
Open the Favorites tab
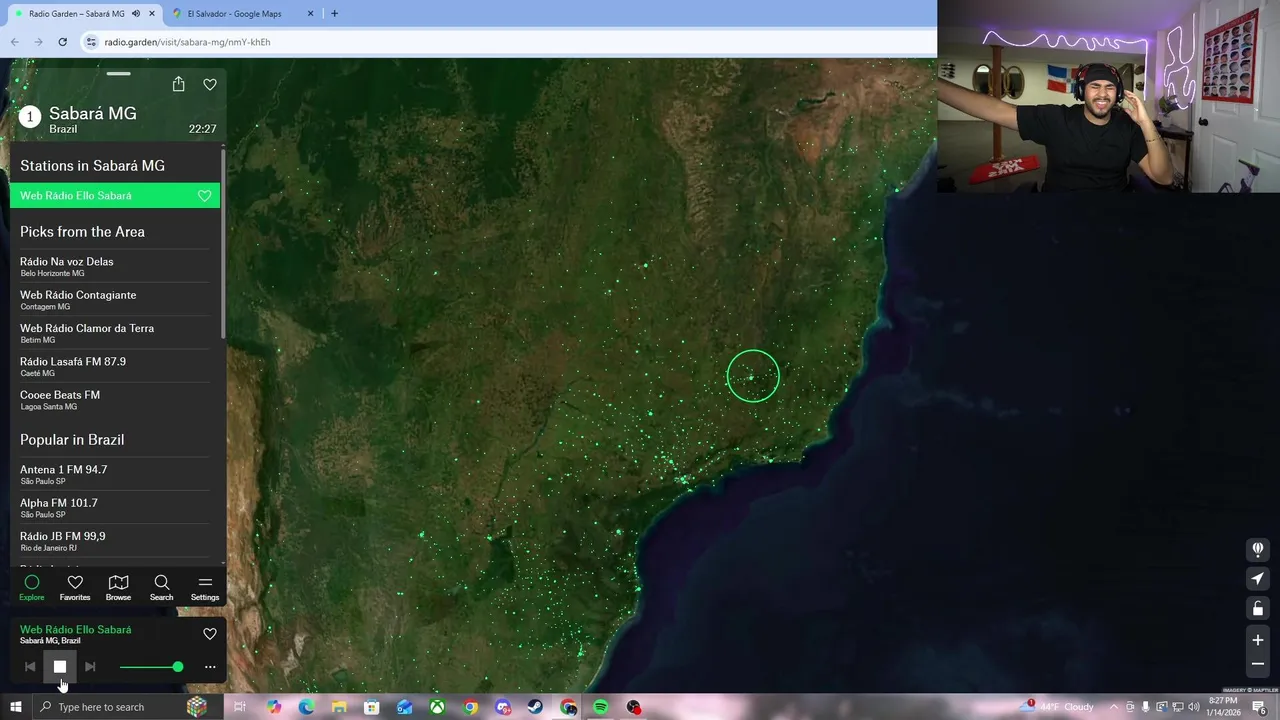point(75,588)
